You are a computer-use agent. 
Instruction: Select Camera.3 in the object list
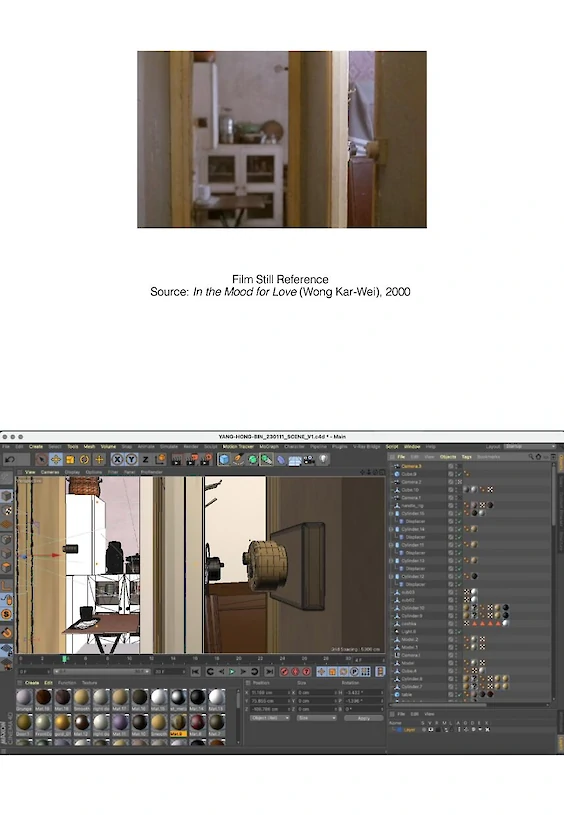click(x=411, y=466)
